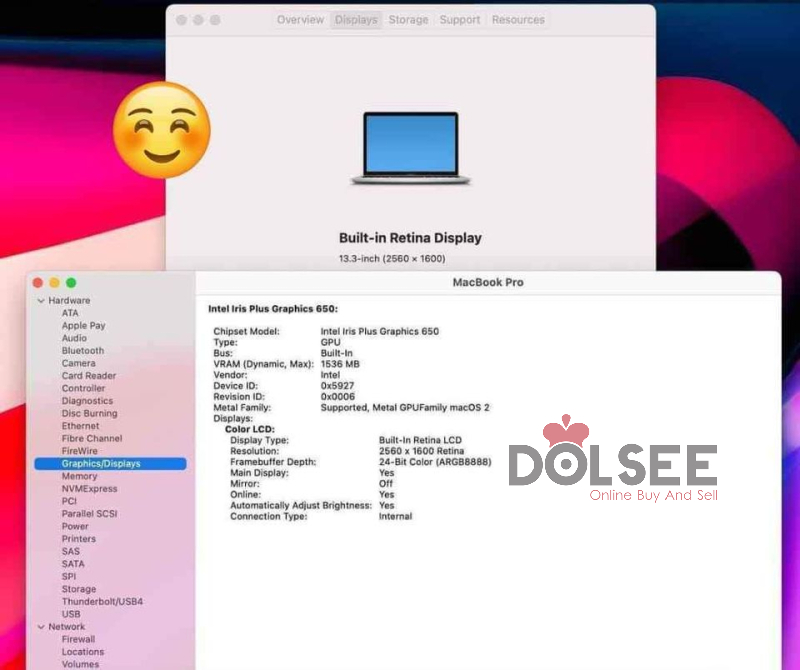Click the Intel Iris Plus Graphics 650 heading

click(273, 309)
